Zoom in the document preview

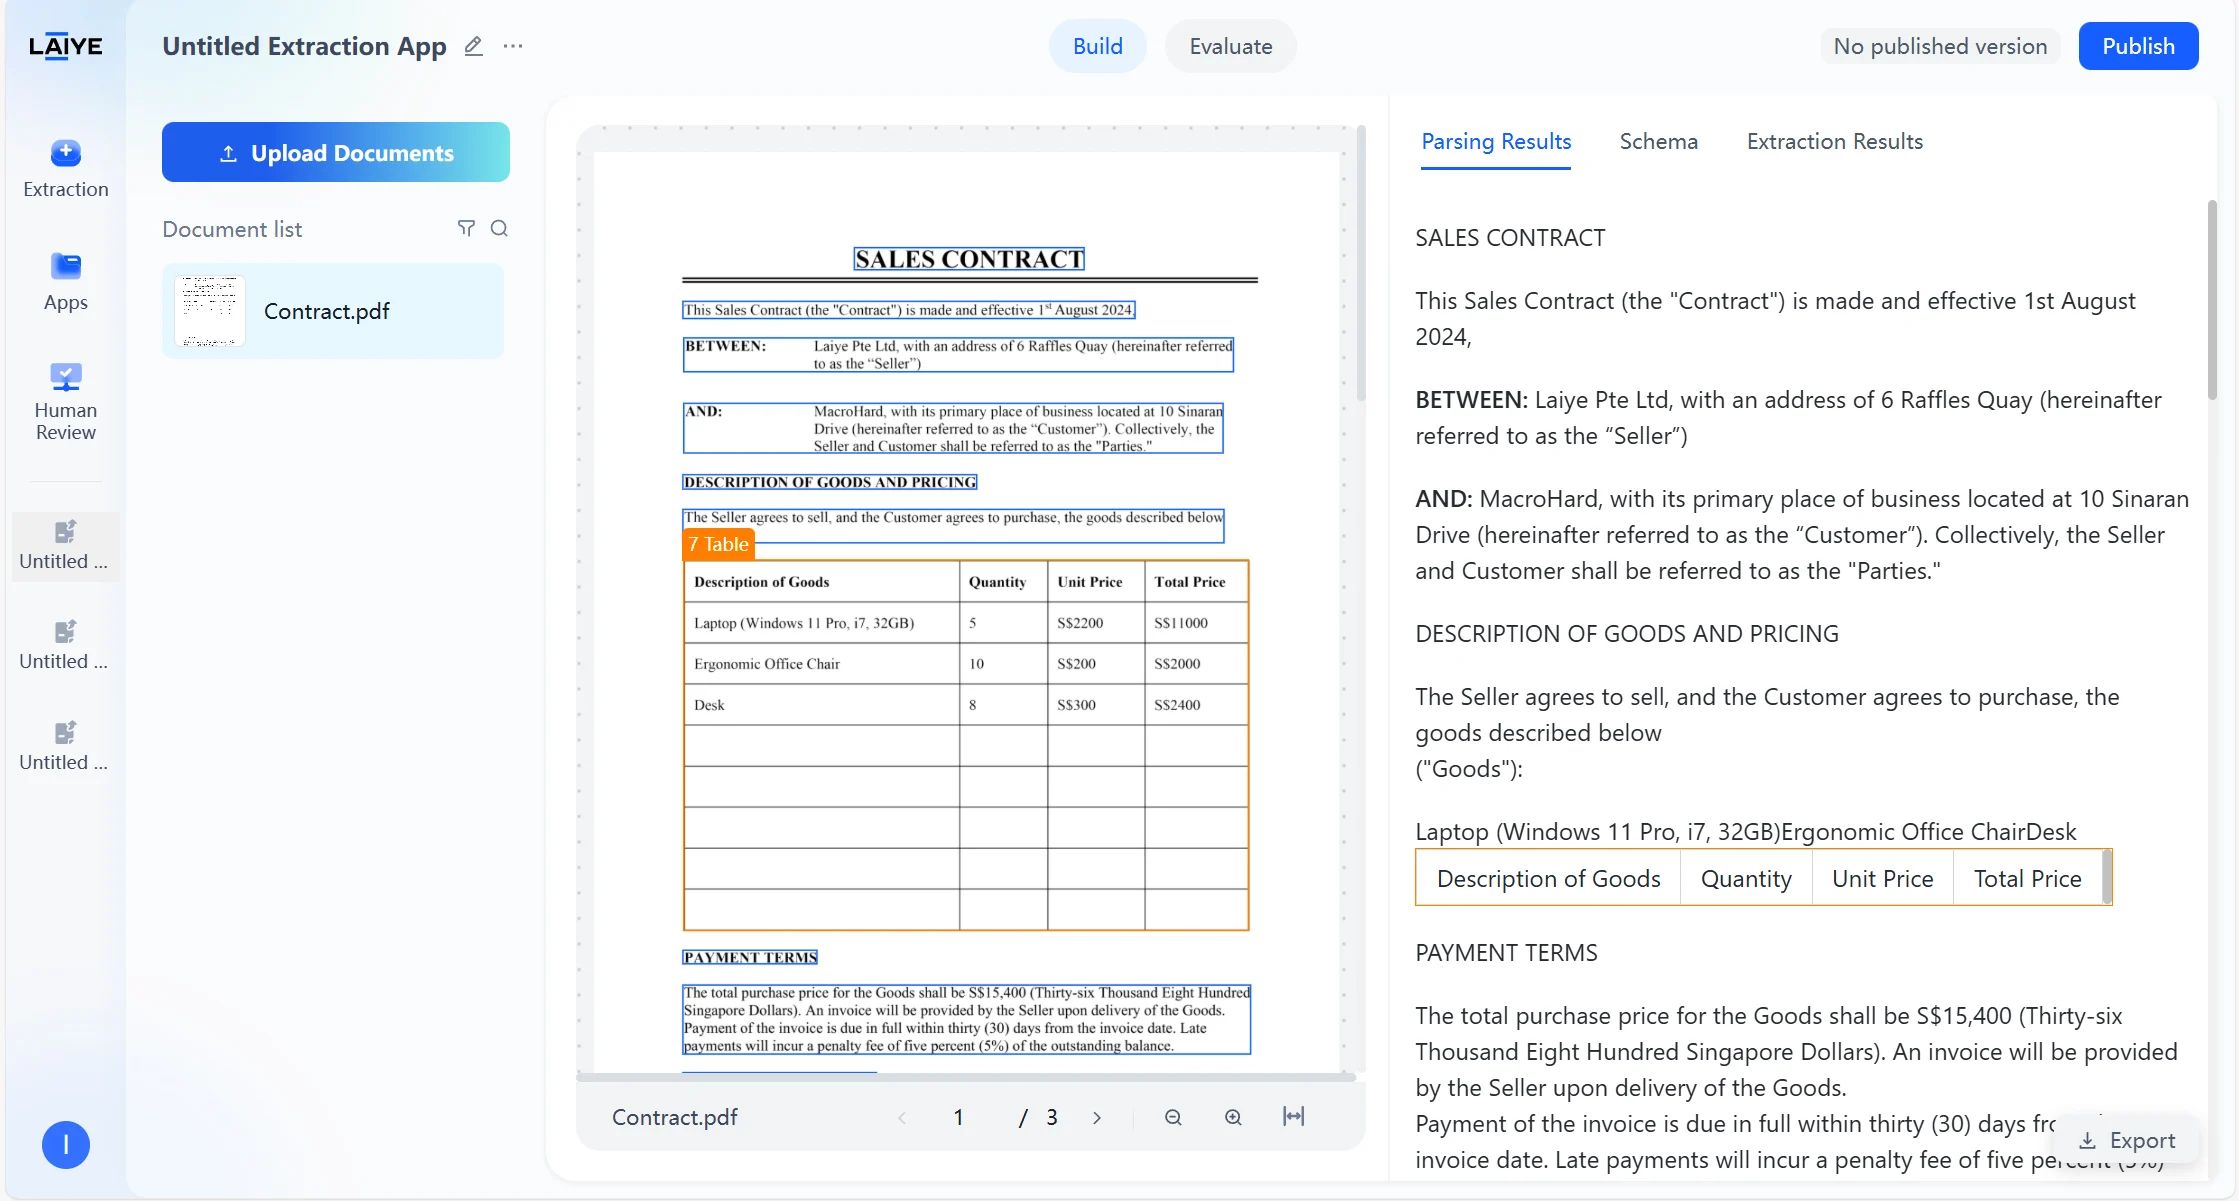point(1233,1118)
